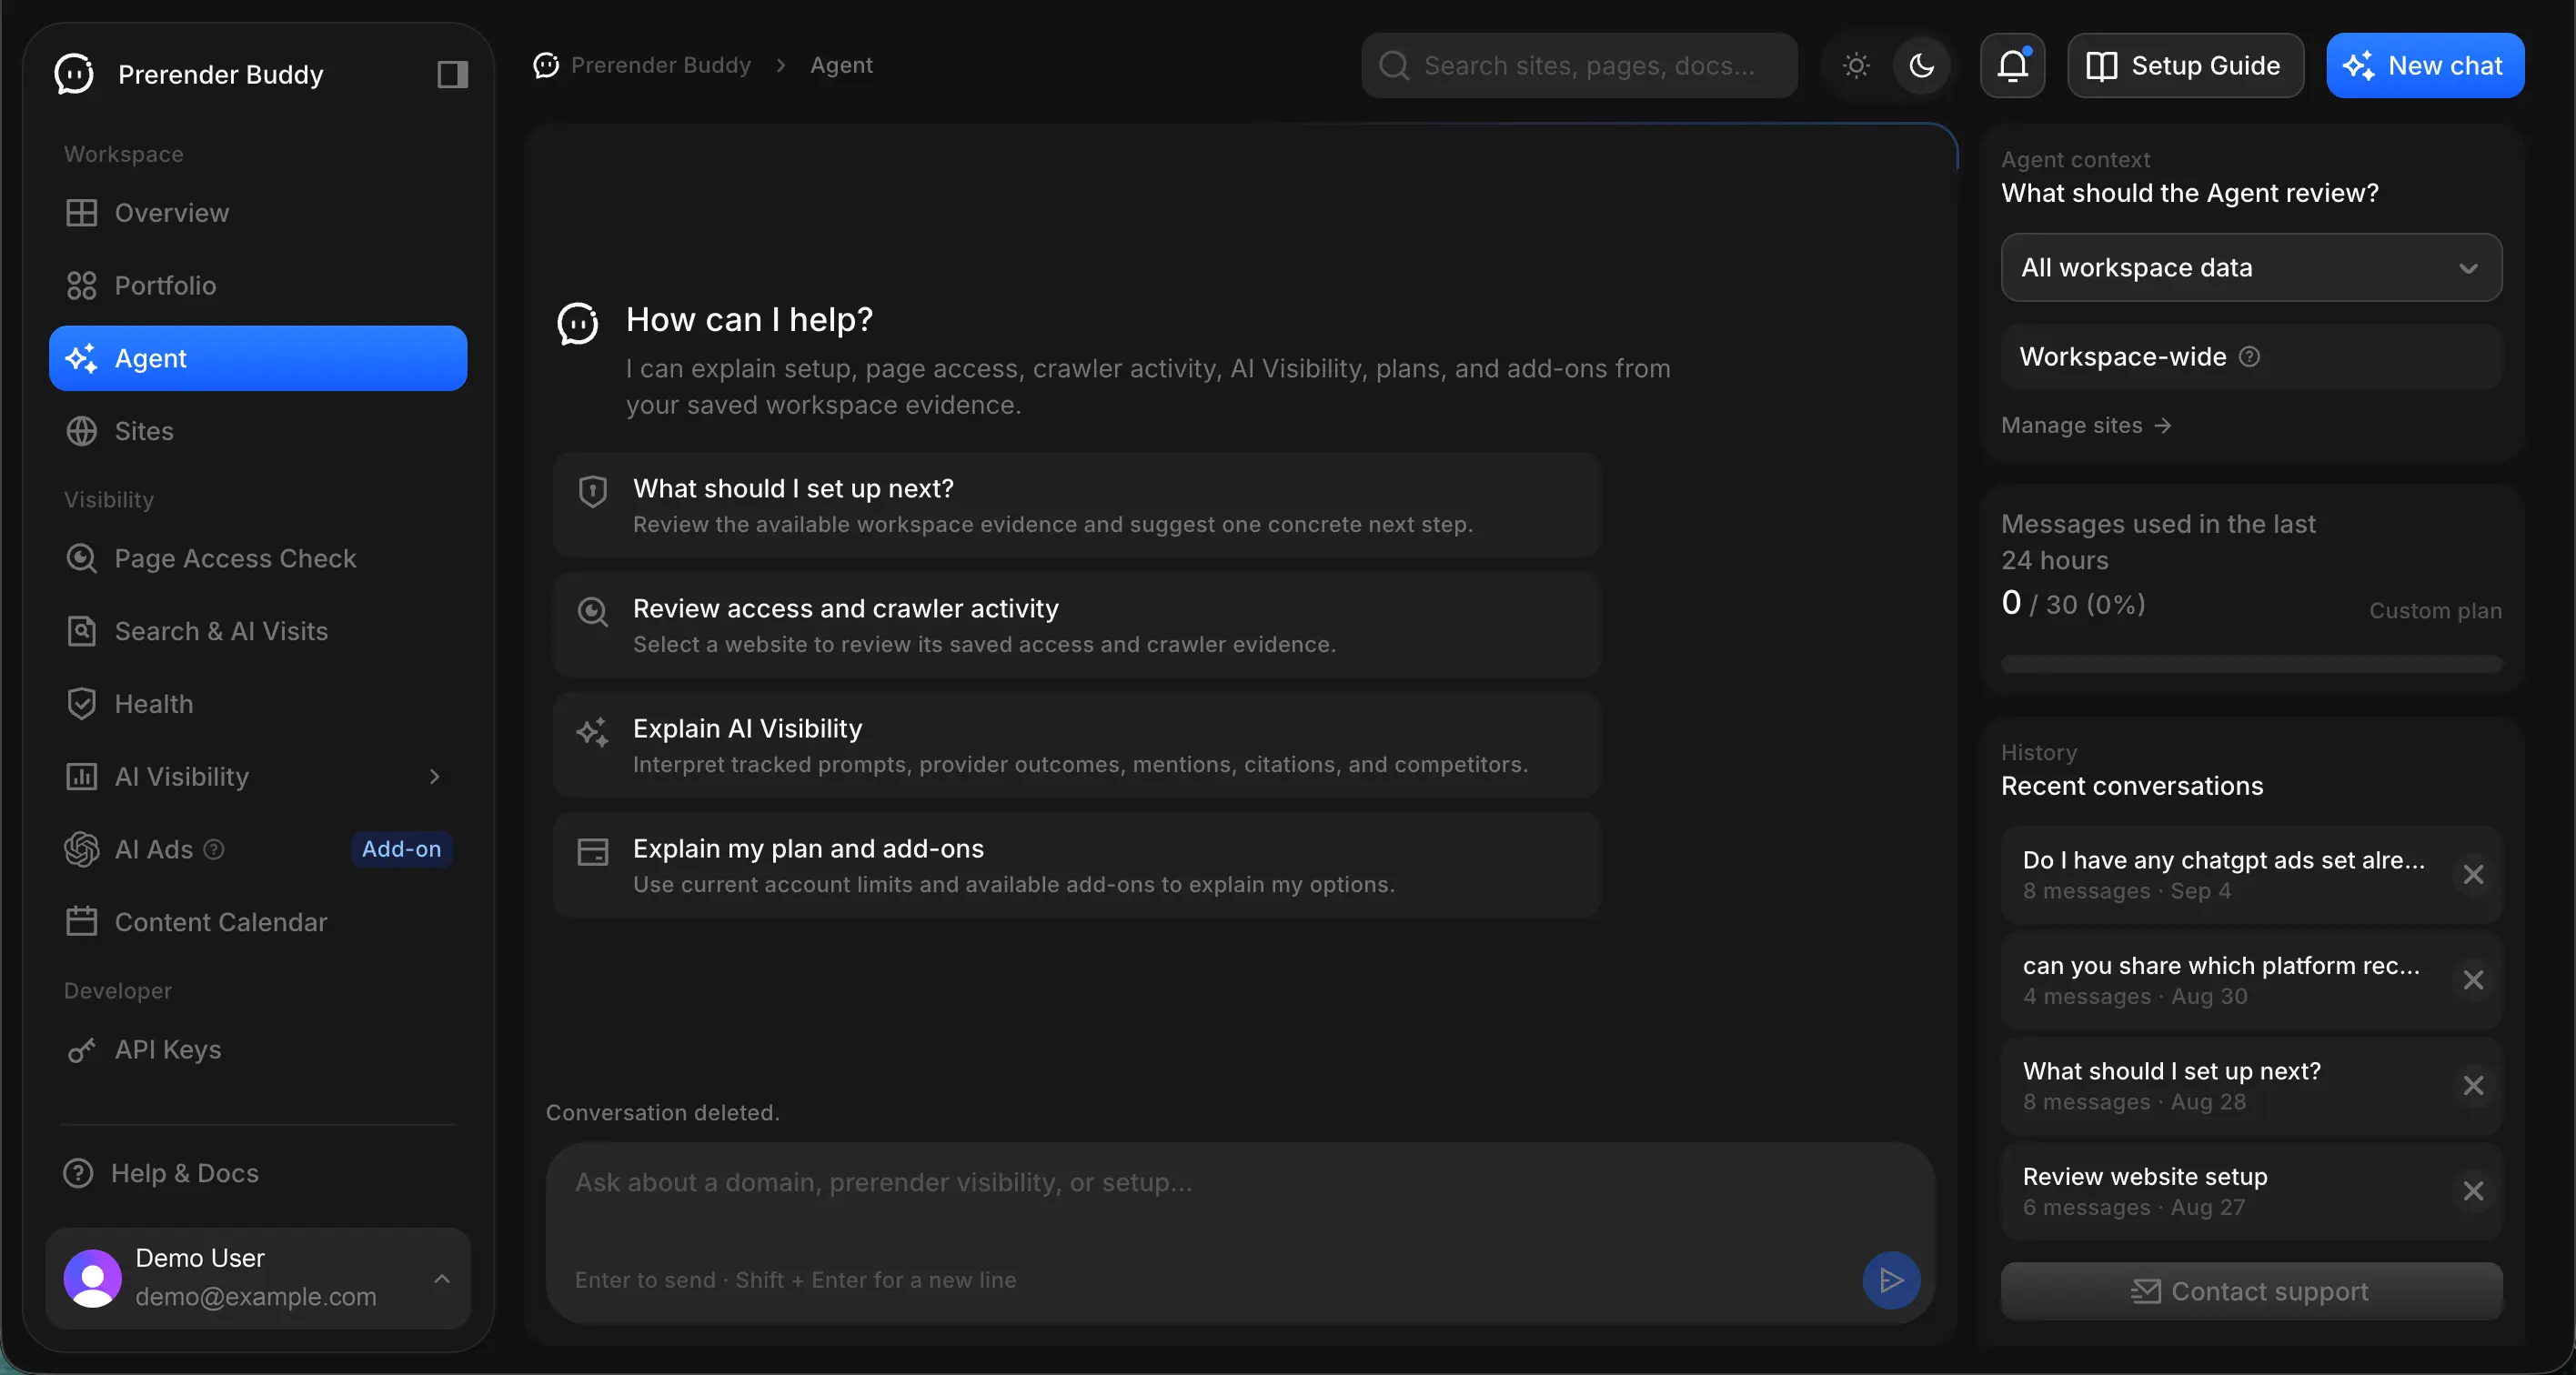Expand the AI Visibility submenu chevron

tap(434, 777)
